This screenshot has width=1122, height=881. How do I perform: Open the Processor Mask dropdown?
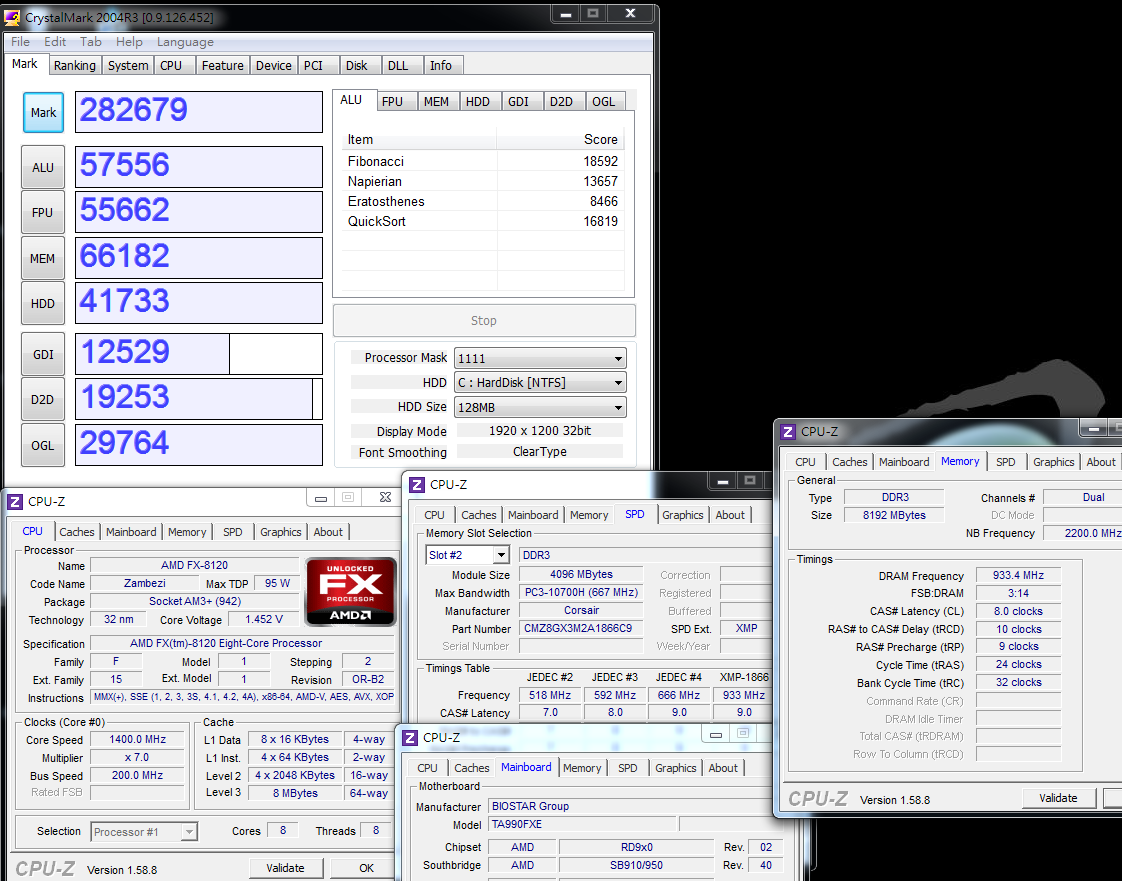(540, 358)
